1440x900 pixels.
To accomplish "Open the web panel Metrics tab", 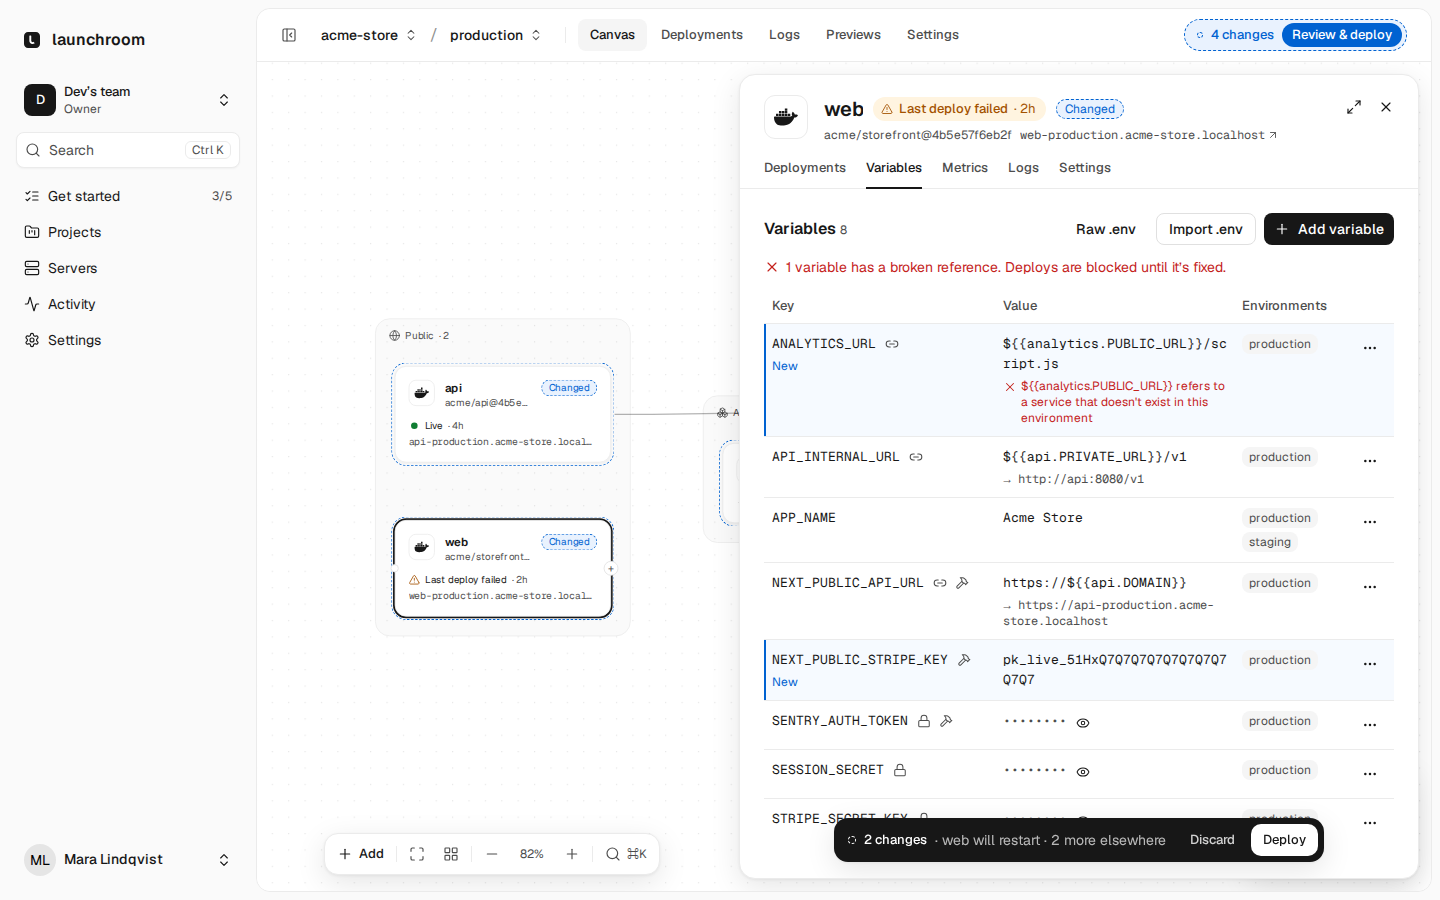I will click(965, 168).
